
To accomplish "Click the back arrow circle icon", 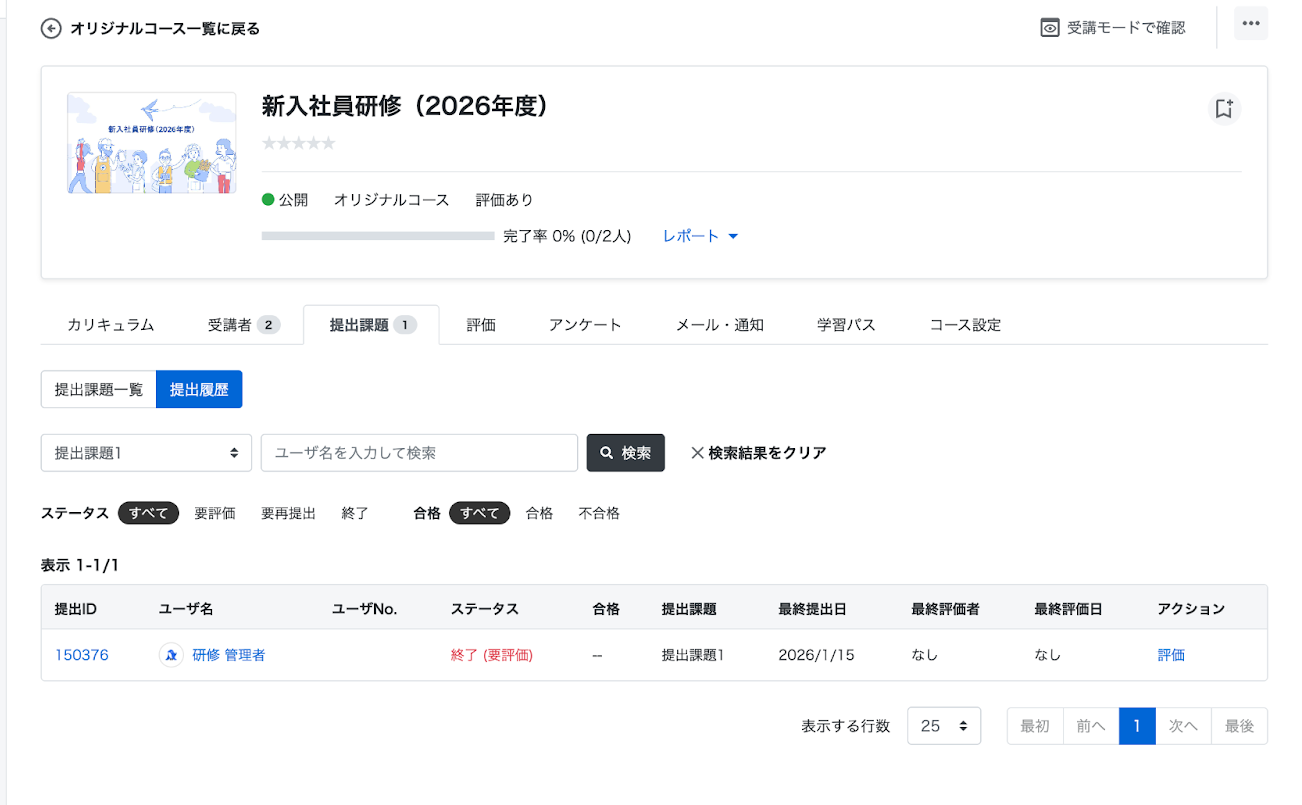I will pyautogui.click(x=51, y=28).
